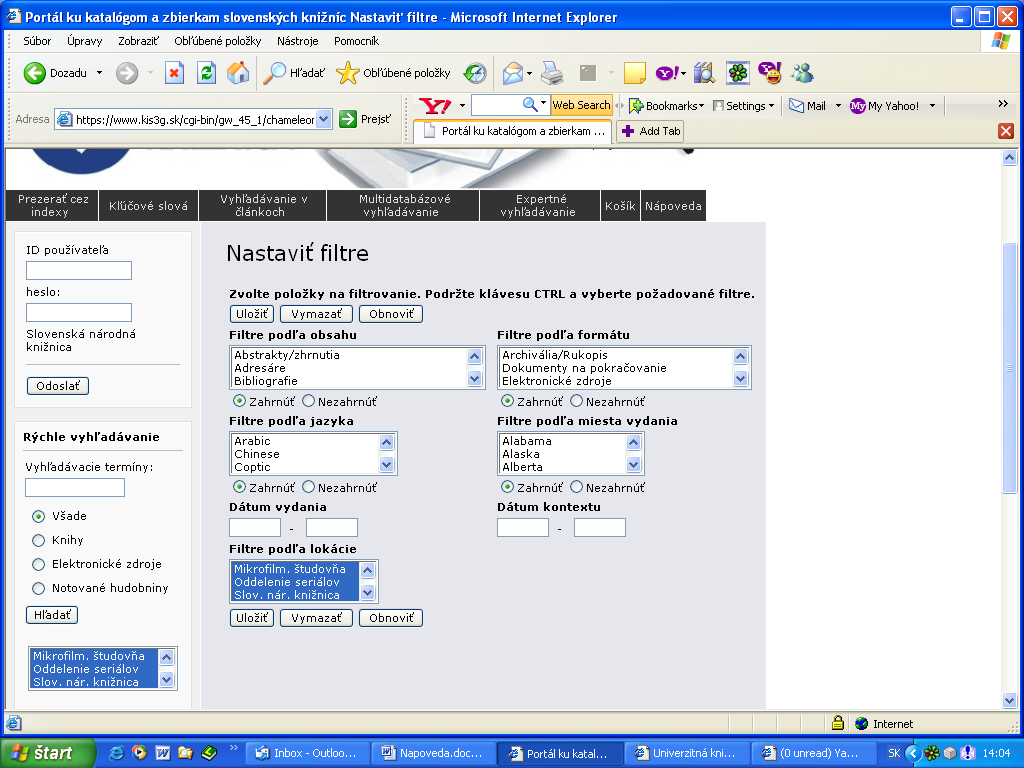Open the Mail envelope toolbar icon
Screen dimensions: 1024x768
click(514, 73)
